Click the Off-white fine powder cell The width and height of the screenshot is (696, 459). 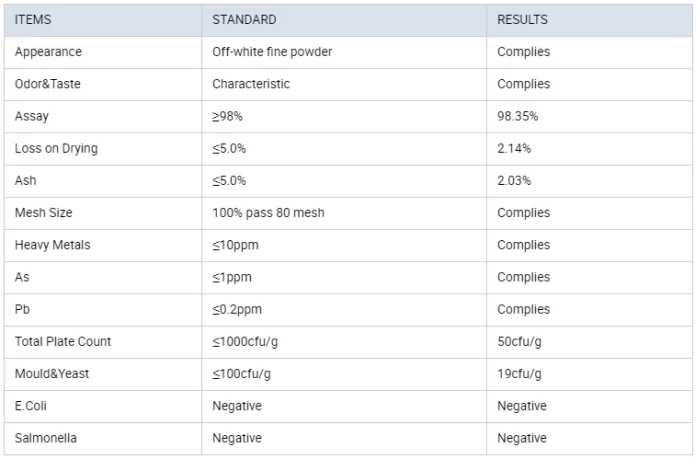[x=272, y=52]
